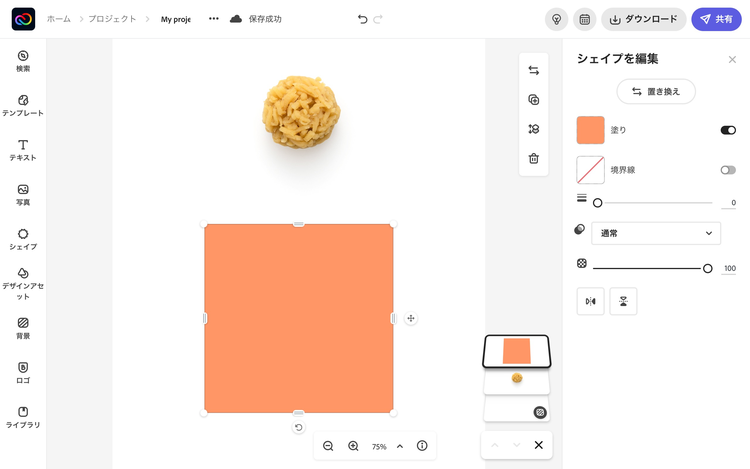
Task: Open the 背景 background panel
Action: coord(23,328)
